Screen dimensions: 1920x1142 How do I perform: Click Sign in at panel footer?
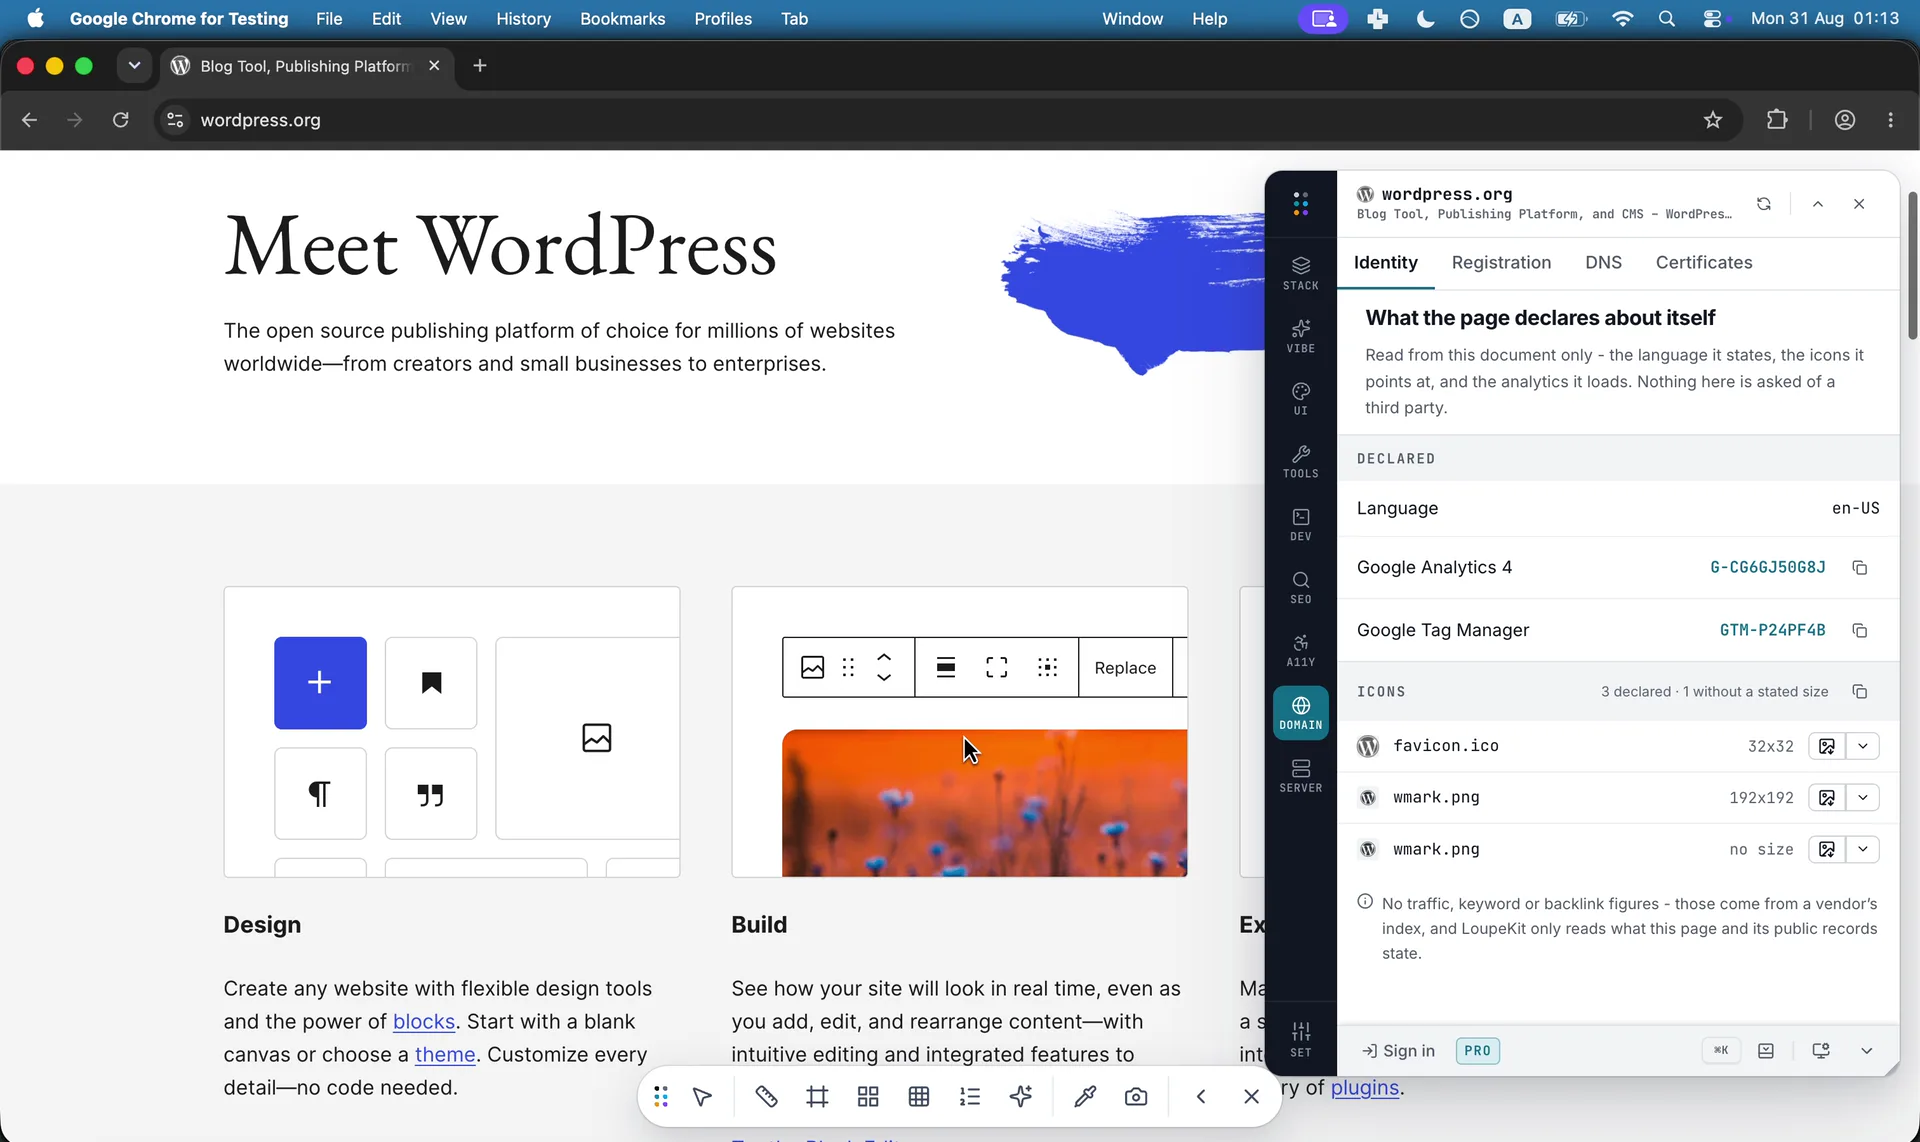[1398, 1051]
